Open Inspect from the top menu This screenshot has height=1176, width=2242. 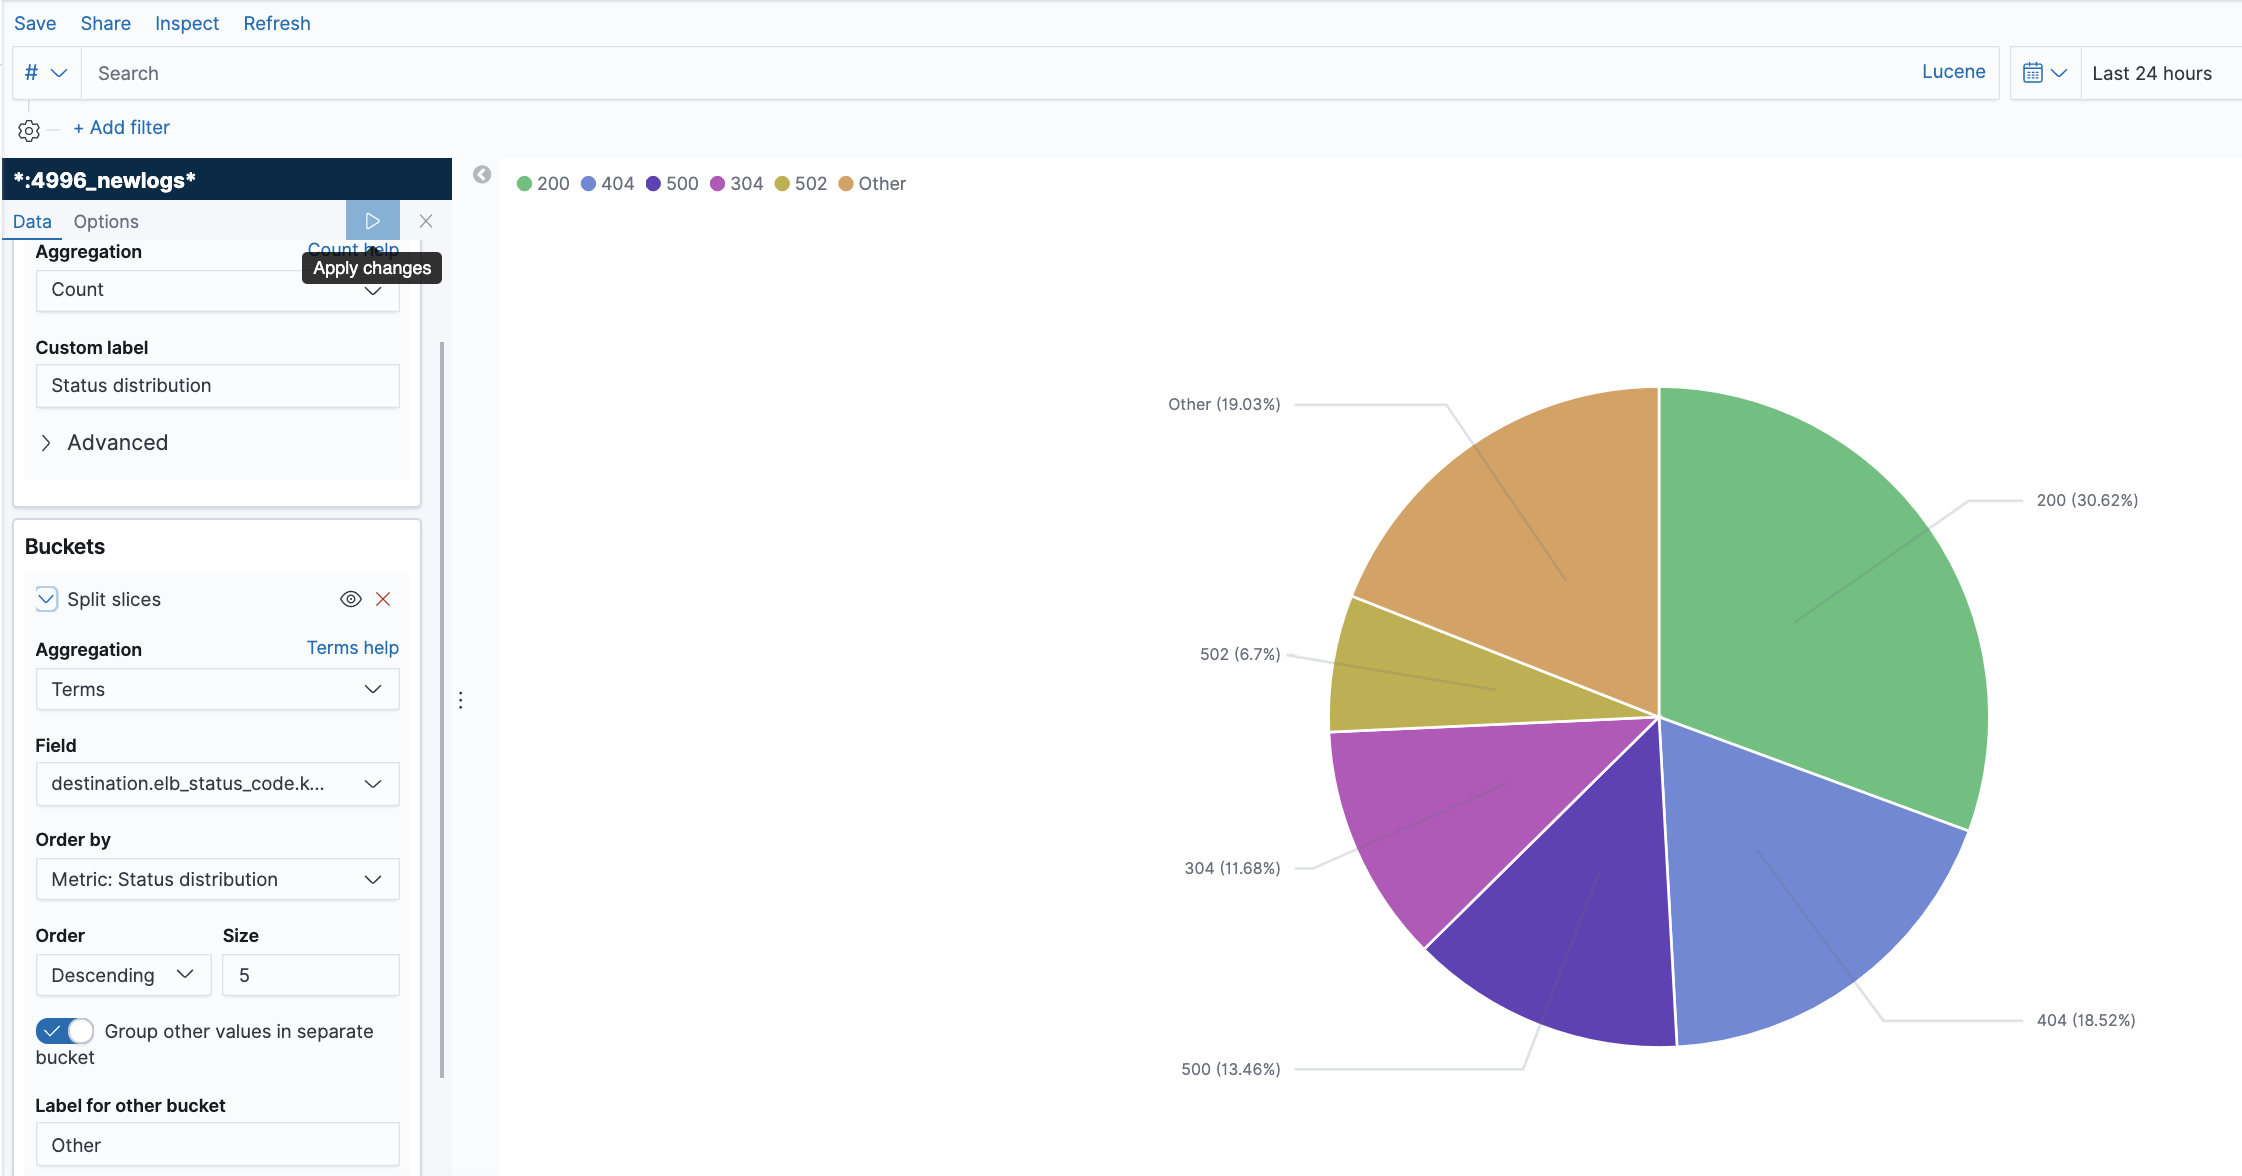(187, 23)
